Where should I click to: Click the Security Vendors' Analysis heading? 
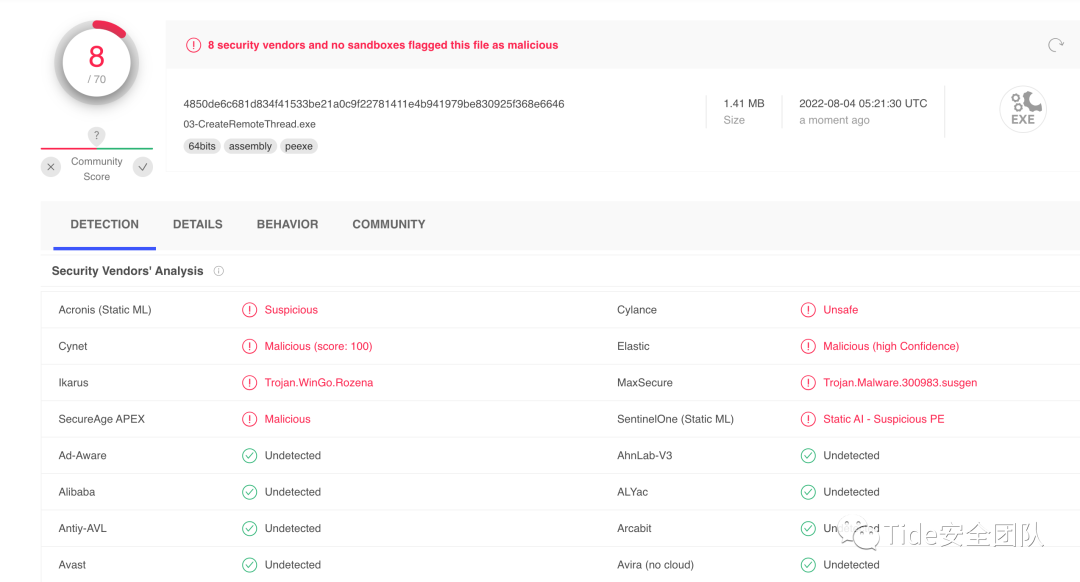click(x=127, y=271)
